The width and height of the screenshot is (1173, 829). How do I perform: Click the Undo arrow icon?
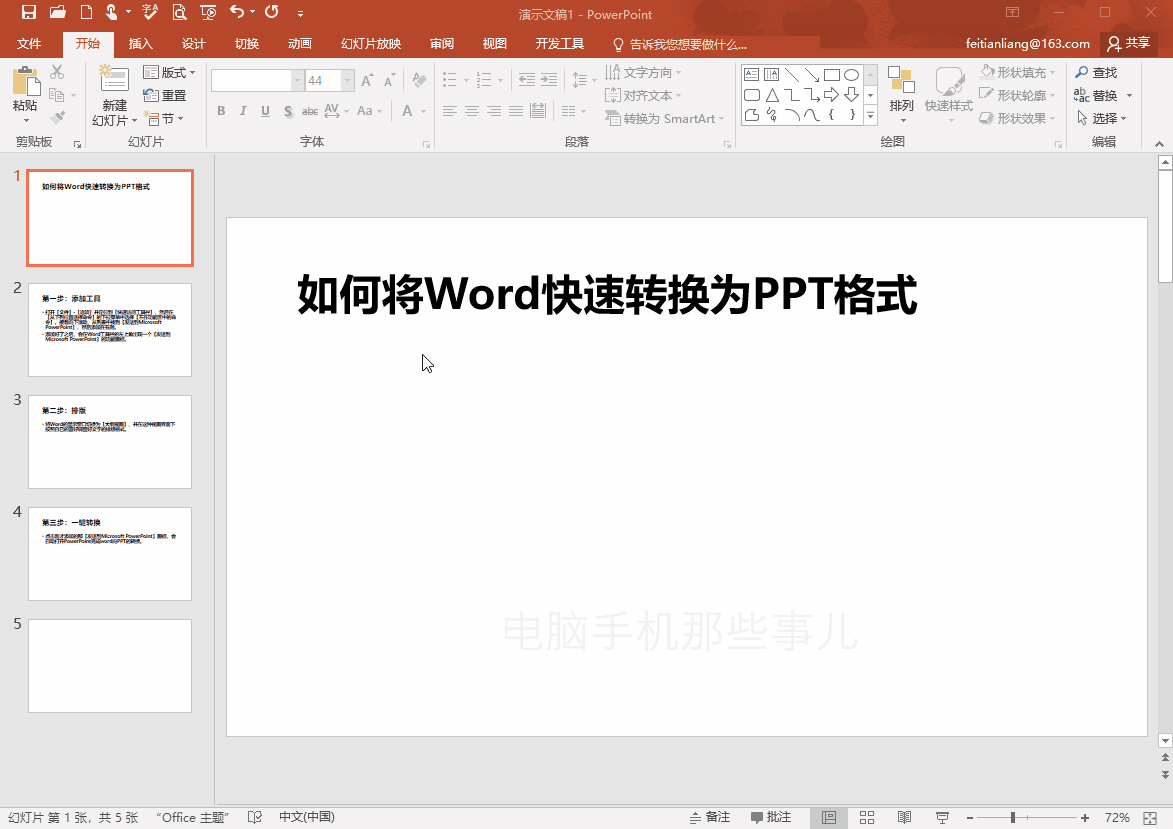click(236, 12)
